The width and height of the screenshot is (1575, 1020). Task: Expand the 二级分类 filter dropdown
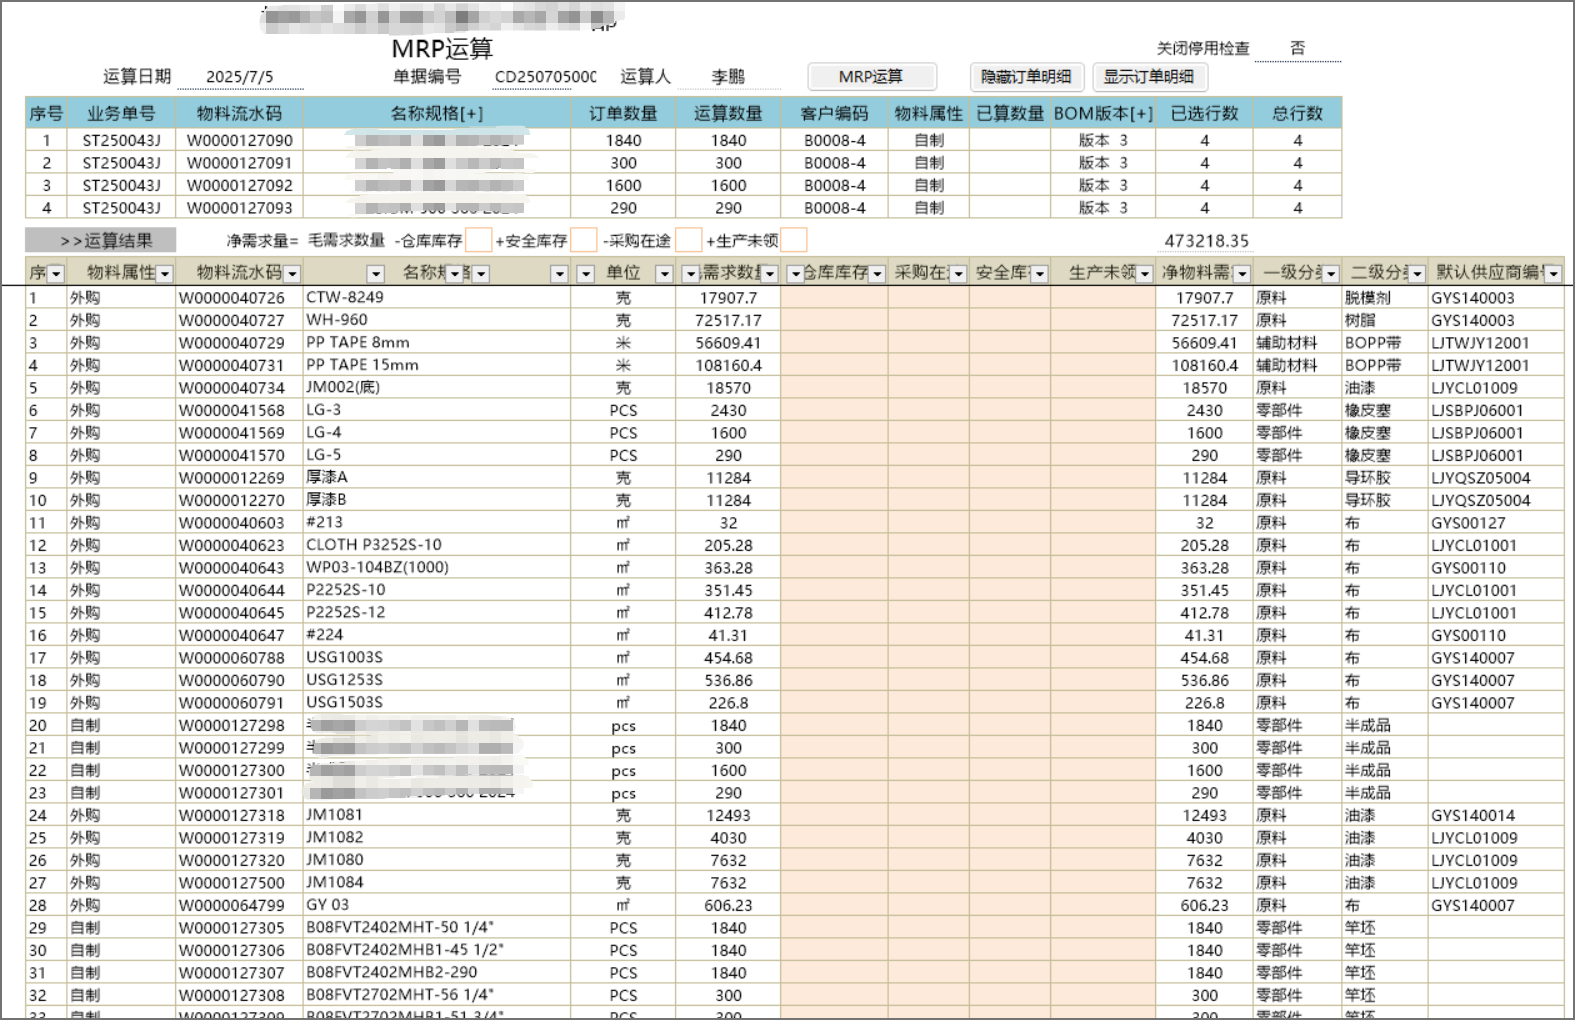(1417, 274)
